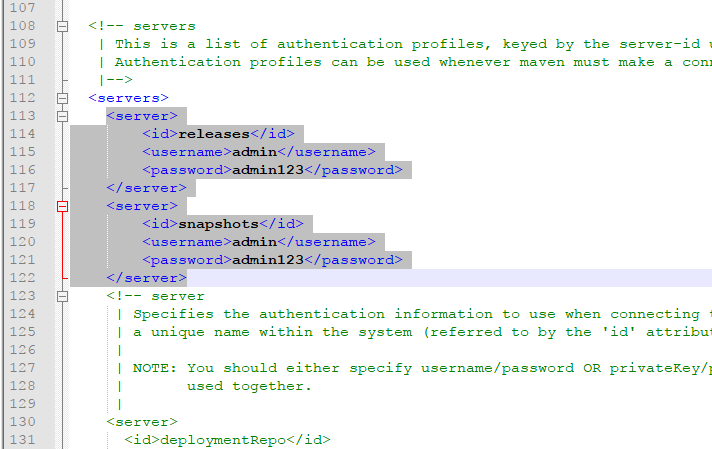712x449 pixels.
Task: Collapse the servers comment fold at line 108
Action: tap(63, 26)
